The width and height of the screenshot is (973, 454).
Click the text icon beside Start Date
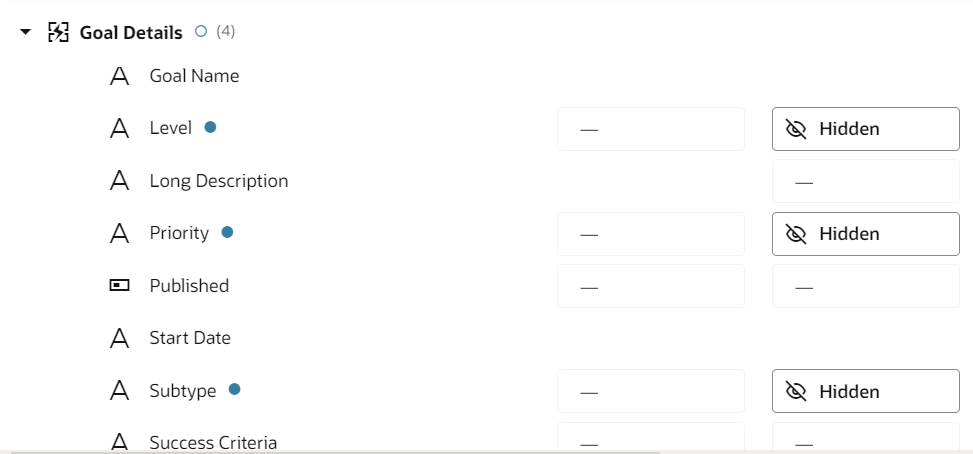[119, 338]
